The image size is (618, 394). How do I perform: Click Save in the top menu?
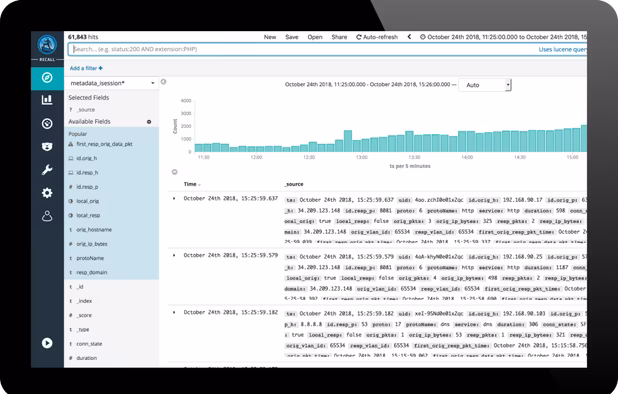(x=292, y=37)
